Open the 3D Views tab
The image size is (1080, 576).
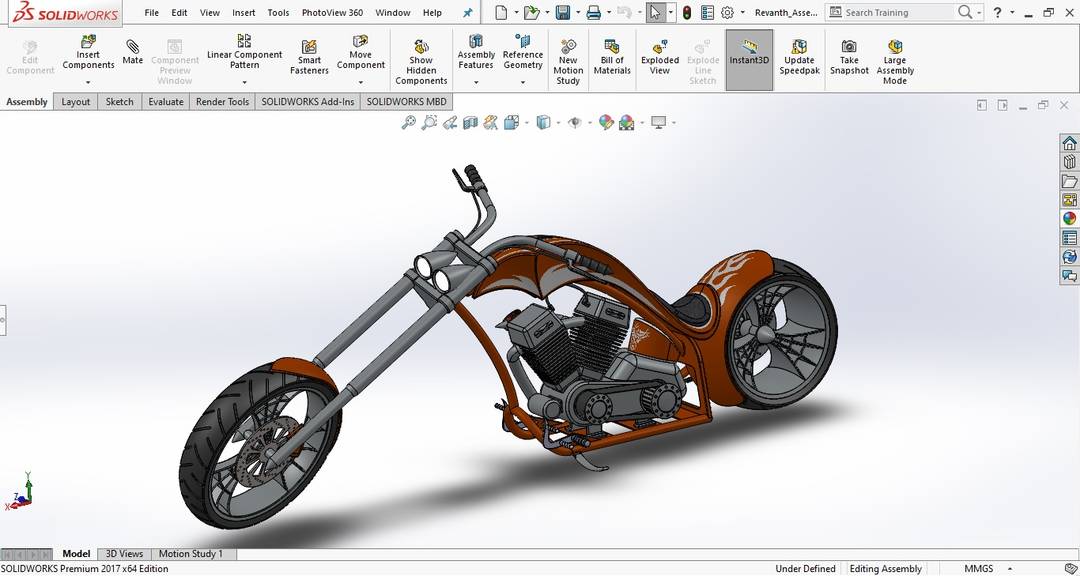[124, 554]
